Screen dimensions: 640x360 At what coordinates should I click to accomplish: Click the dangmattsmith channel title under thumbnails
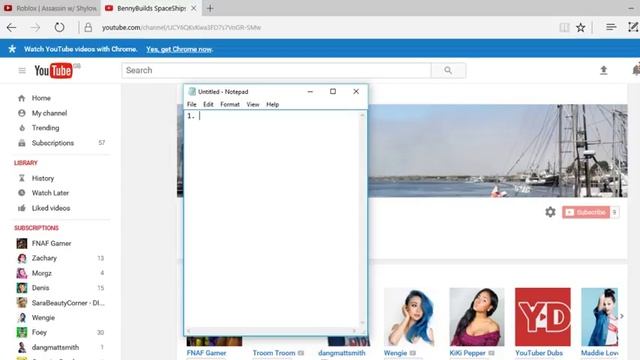point(342,353)
